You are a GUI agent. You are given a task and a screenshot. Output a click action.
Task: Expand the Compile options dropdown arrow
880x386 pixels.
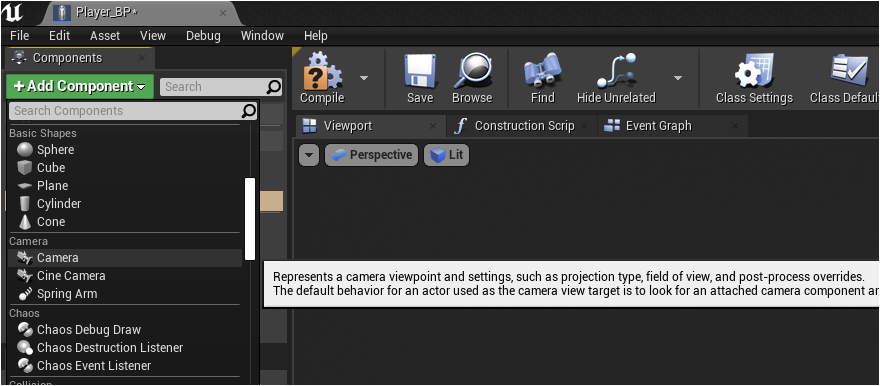364,77
